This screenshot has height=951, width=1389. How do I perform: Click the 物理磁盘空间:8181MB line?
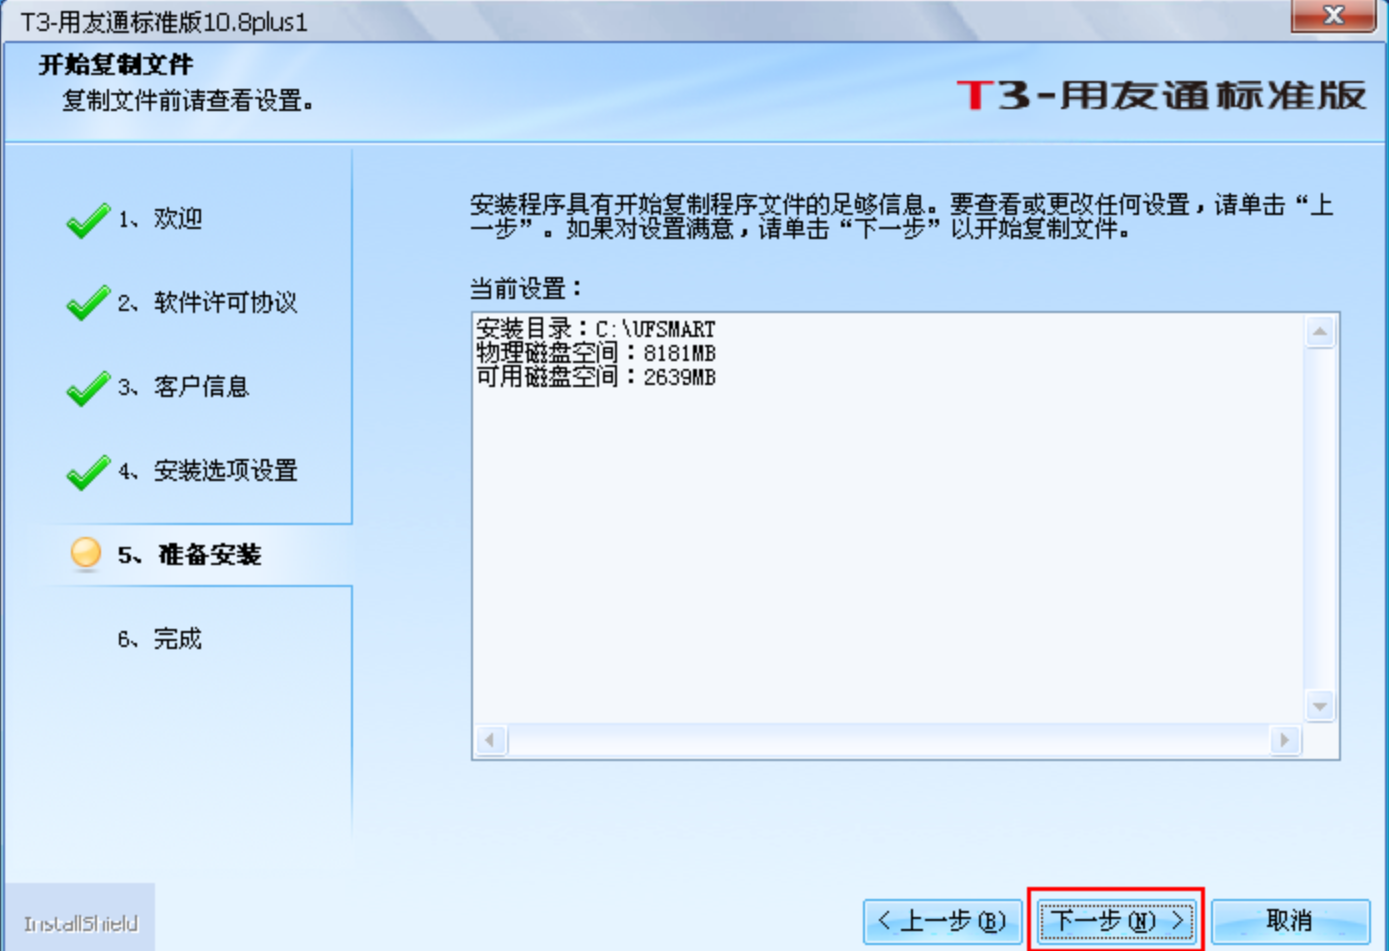596,353
